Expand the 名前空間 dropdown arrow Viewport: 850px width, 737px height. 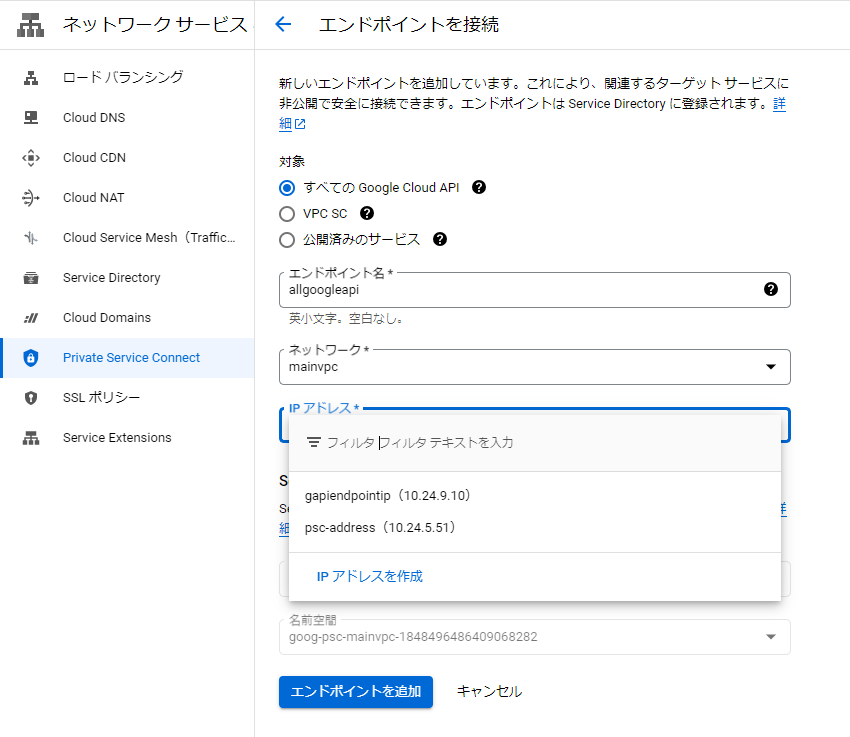pyautogui.click(x=770, y=637)
